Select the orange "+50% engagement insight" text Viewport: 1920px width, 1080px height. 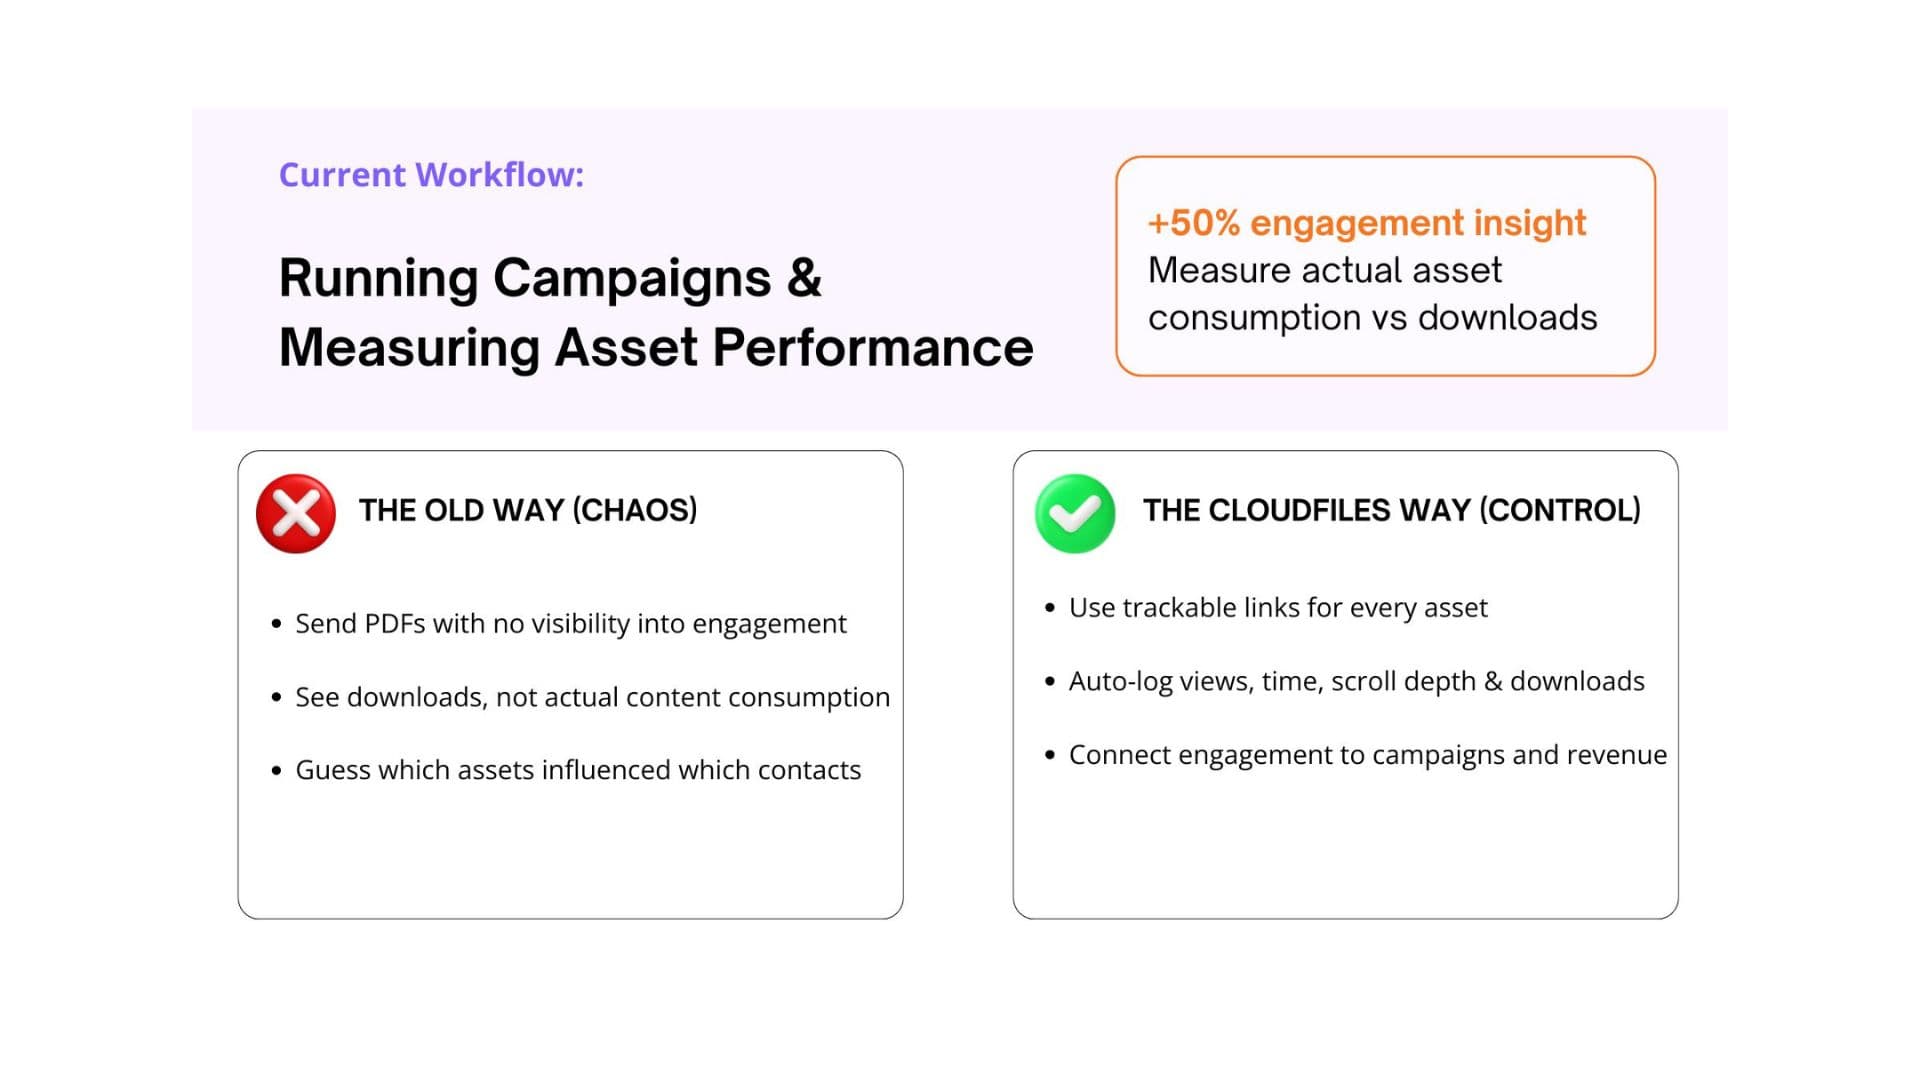(x=1366, y=222)
